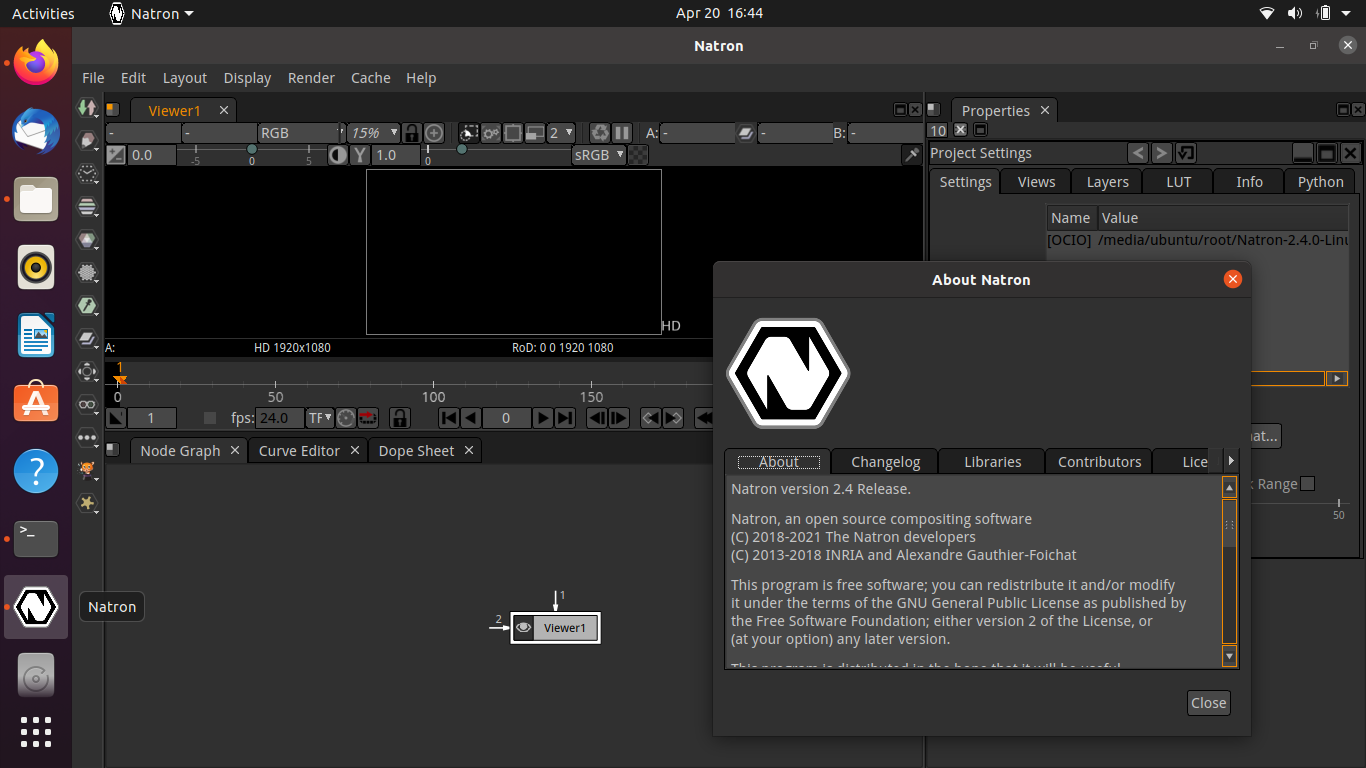Image resolution: width=1366 pixels, height=768 pixels.
Task: Switch to the Curve Editor tab
Action: pyautogui.click(x=299, y=451)
